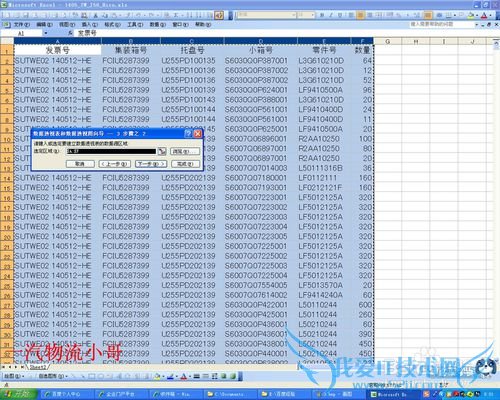The image size is (500, 400).
Task: Click the line style icon on drawing toolbar
Action: (x=197, y=376)
